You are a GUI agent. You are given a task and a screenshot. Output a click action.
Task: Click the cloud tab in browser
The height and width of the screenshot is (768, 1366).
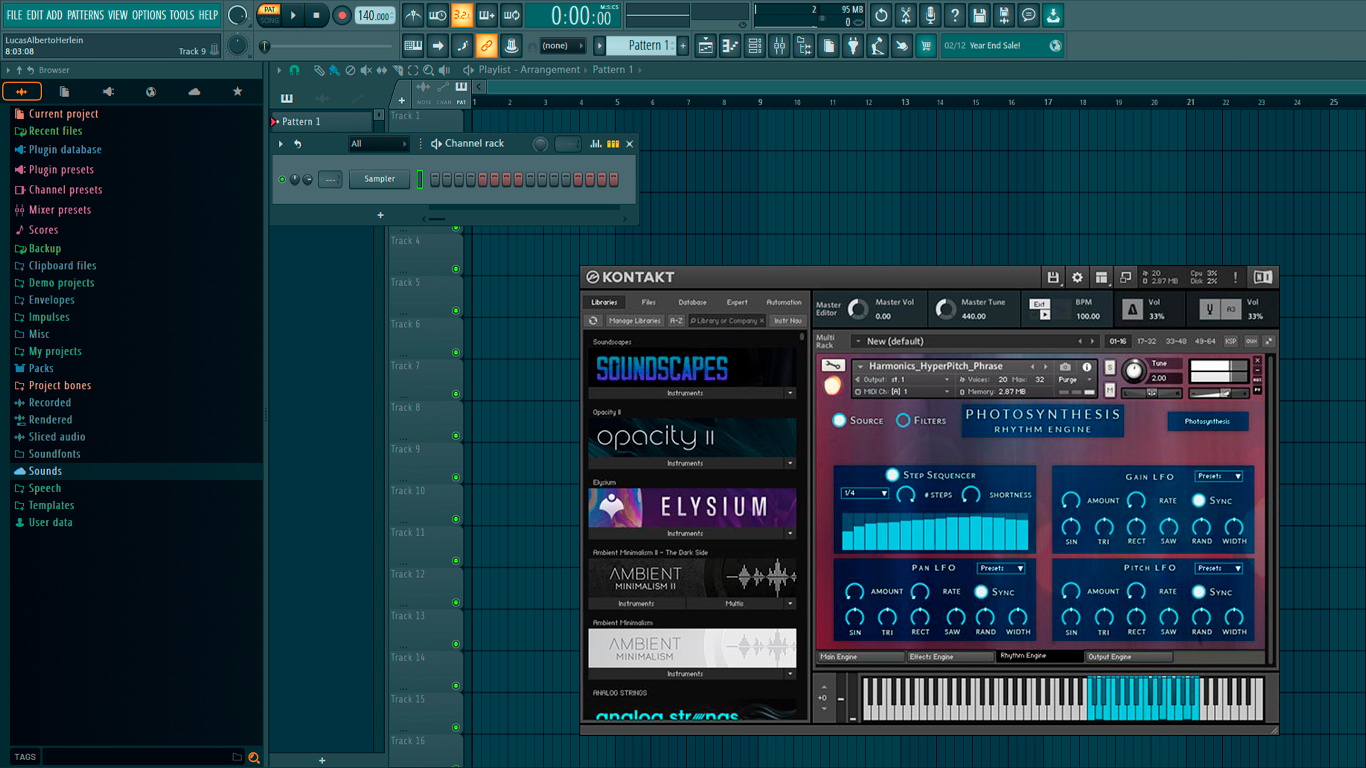click(x=194, y=92)
